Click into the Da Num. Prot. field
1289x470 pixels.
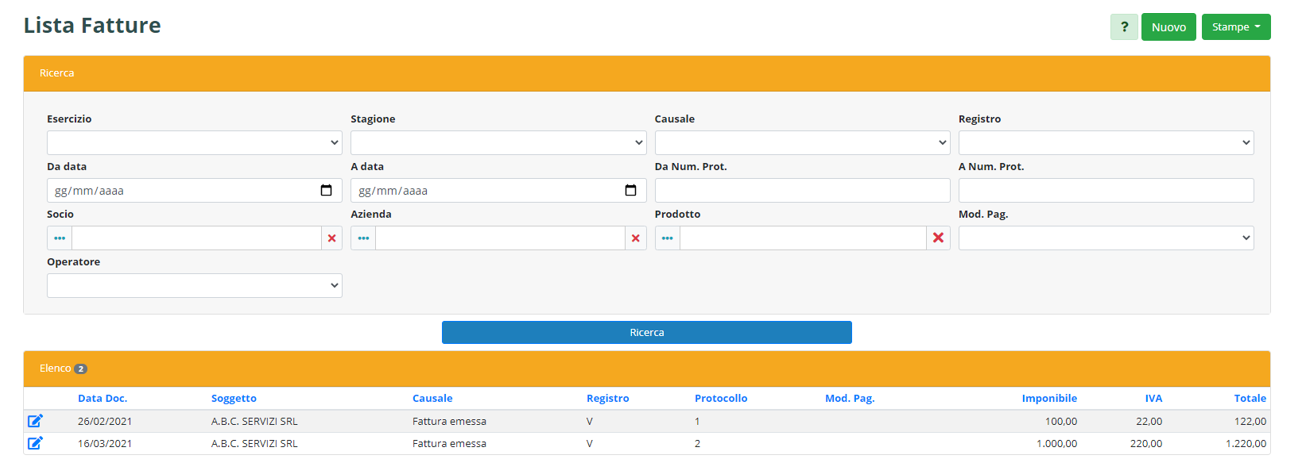click(x=802, y=190)
